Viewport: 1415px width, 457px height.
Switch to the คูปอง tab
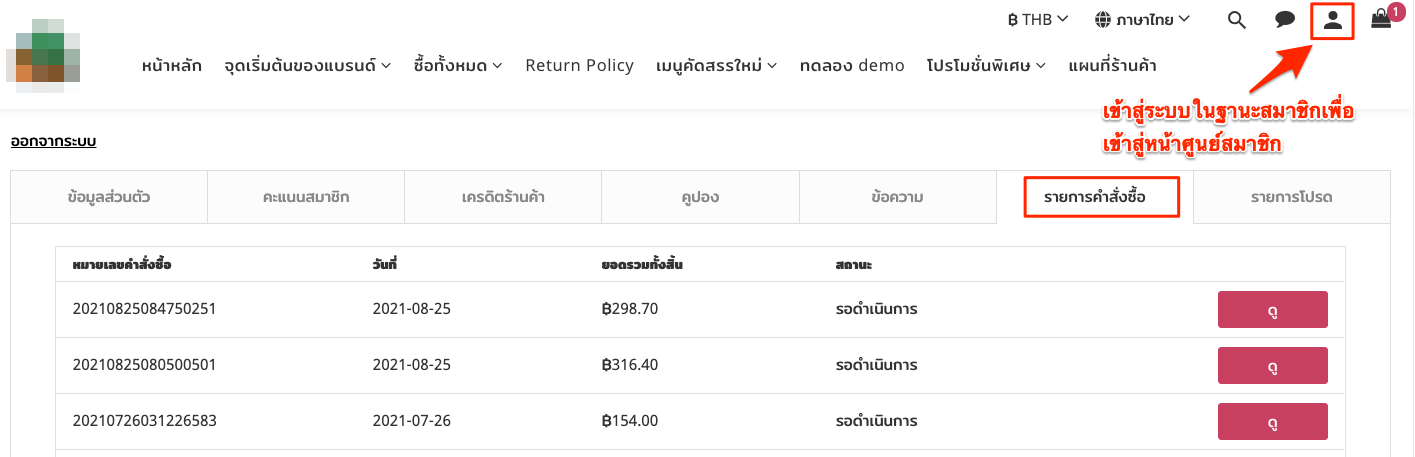coord(700,197)
